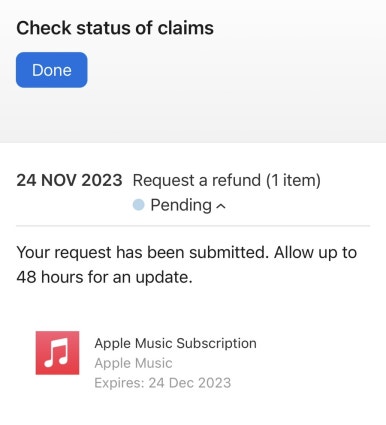Click the 24 NOV 2023 claim date
The width and height of the screenshot is (386, 425).
(x=69, y=180)
